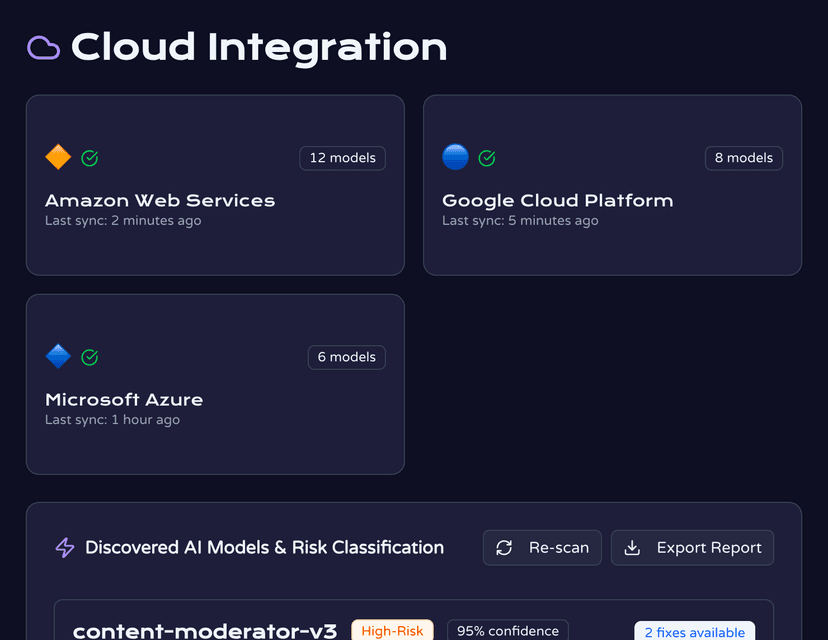
Task: Click the 6 models badge
Action: (x=347, y=357)
